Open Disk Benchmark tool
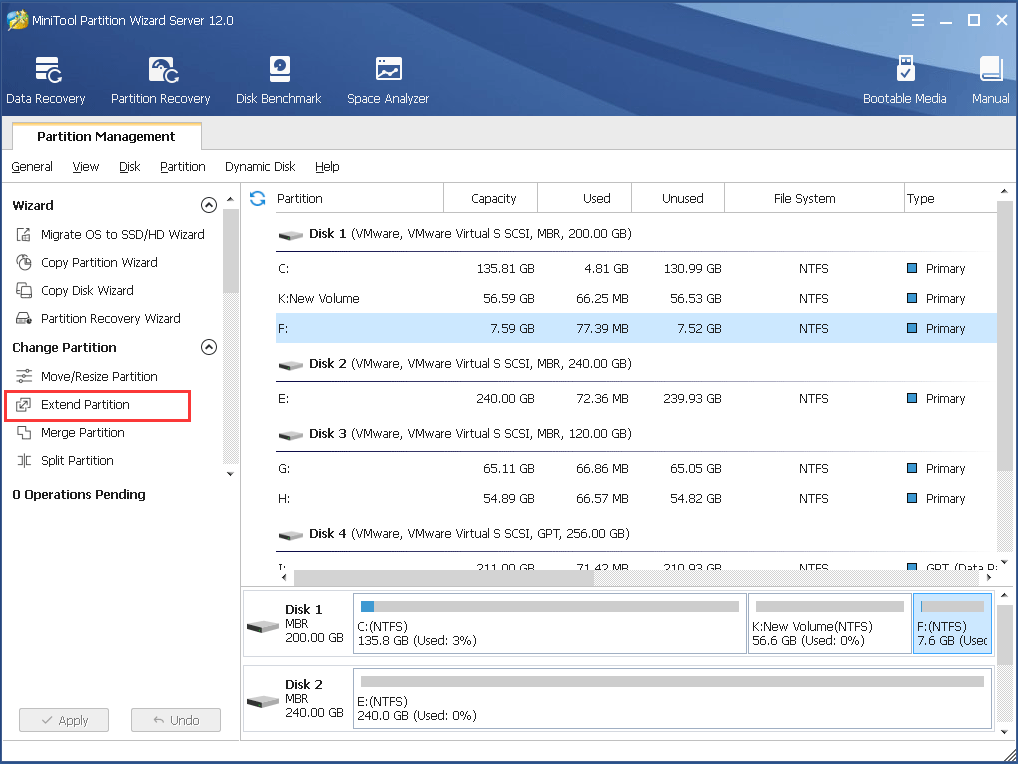1018x764 pixels. click(279, 80)
